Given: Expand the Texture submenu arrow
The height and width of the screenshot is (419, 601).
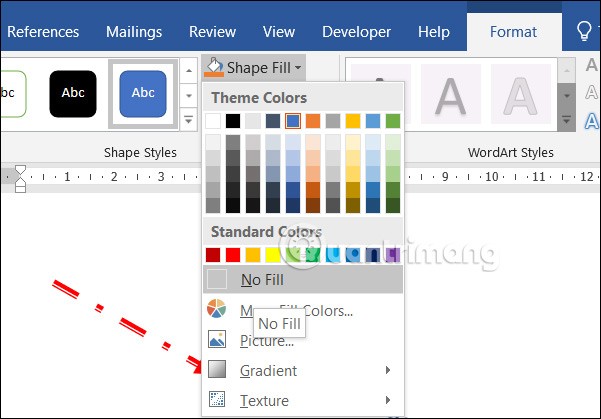Looking at the screenshot, I should (387, 401).
